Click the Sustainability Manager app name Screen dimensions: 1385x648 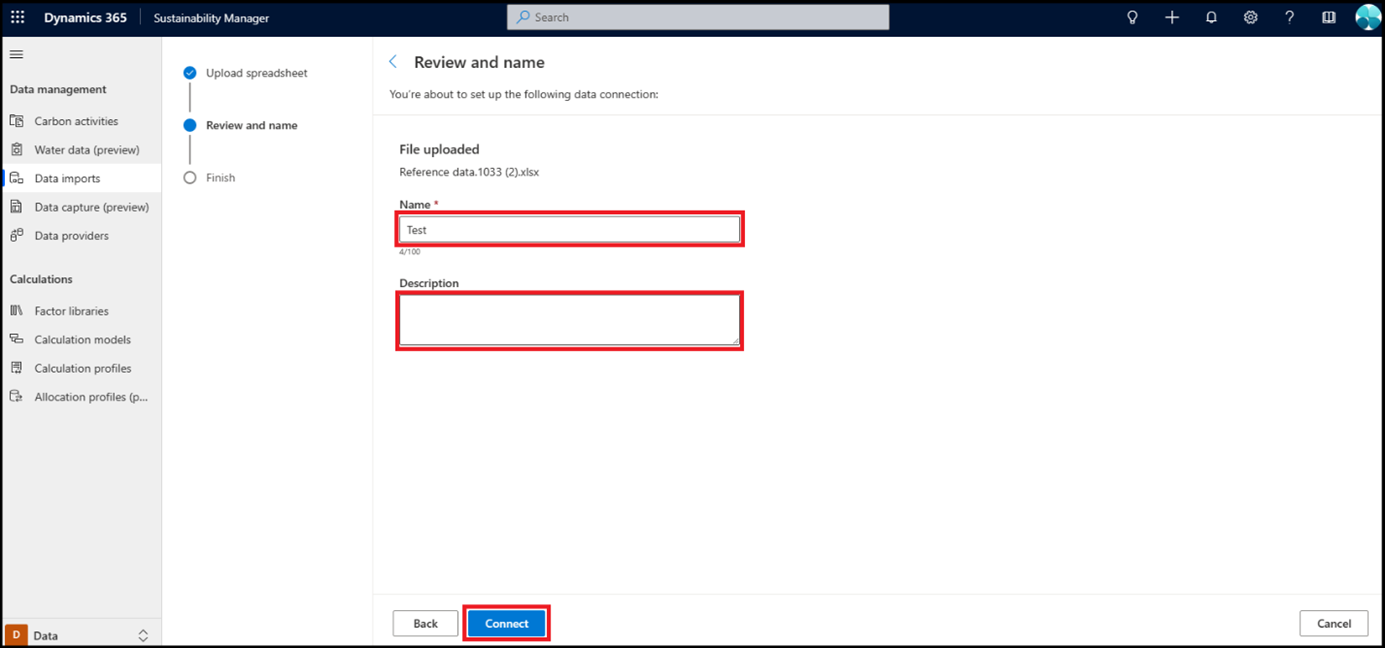pos(211,18)
